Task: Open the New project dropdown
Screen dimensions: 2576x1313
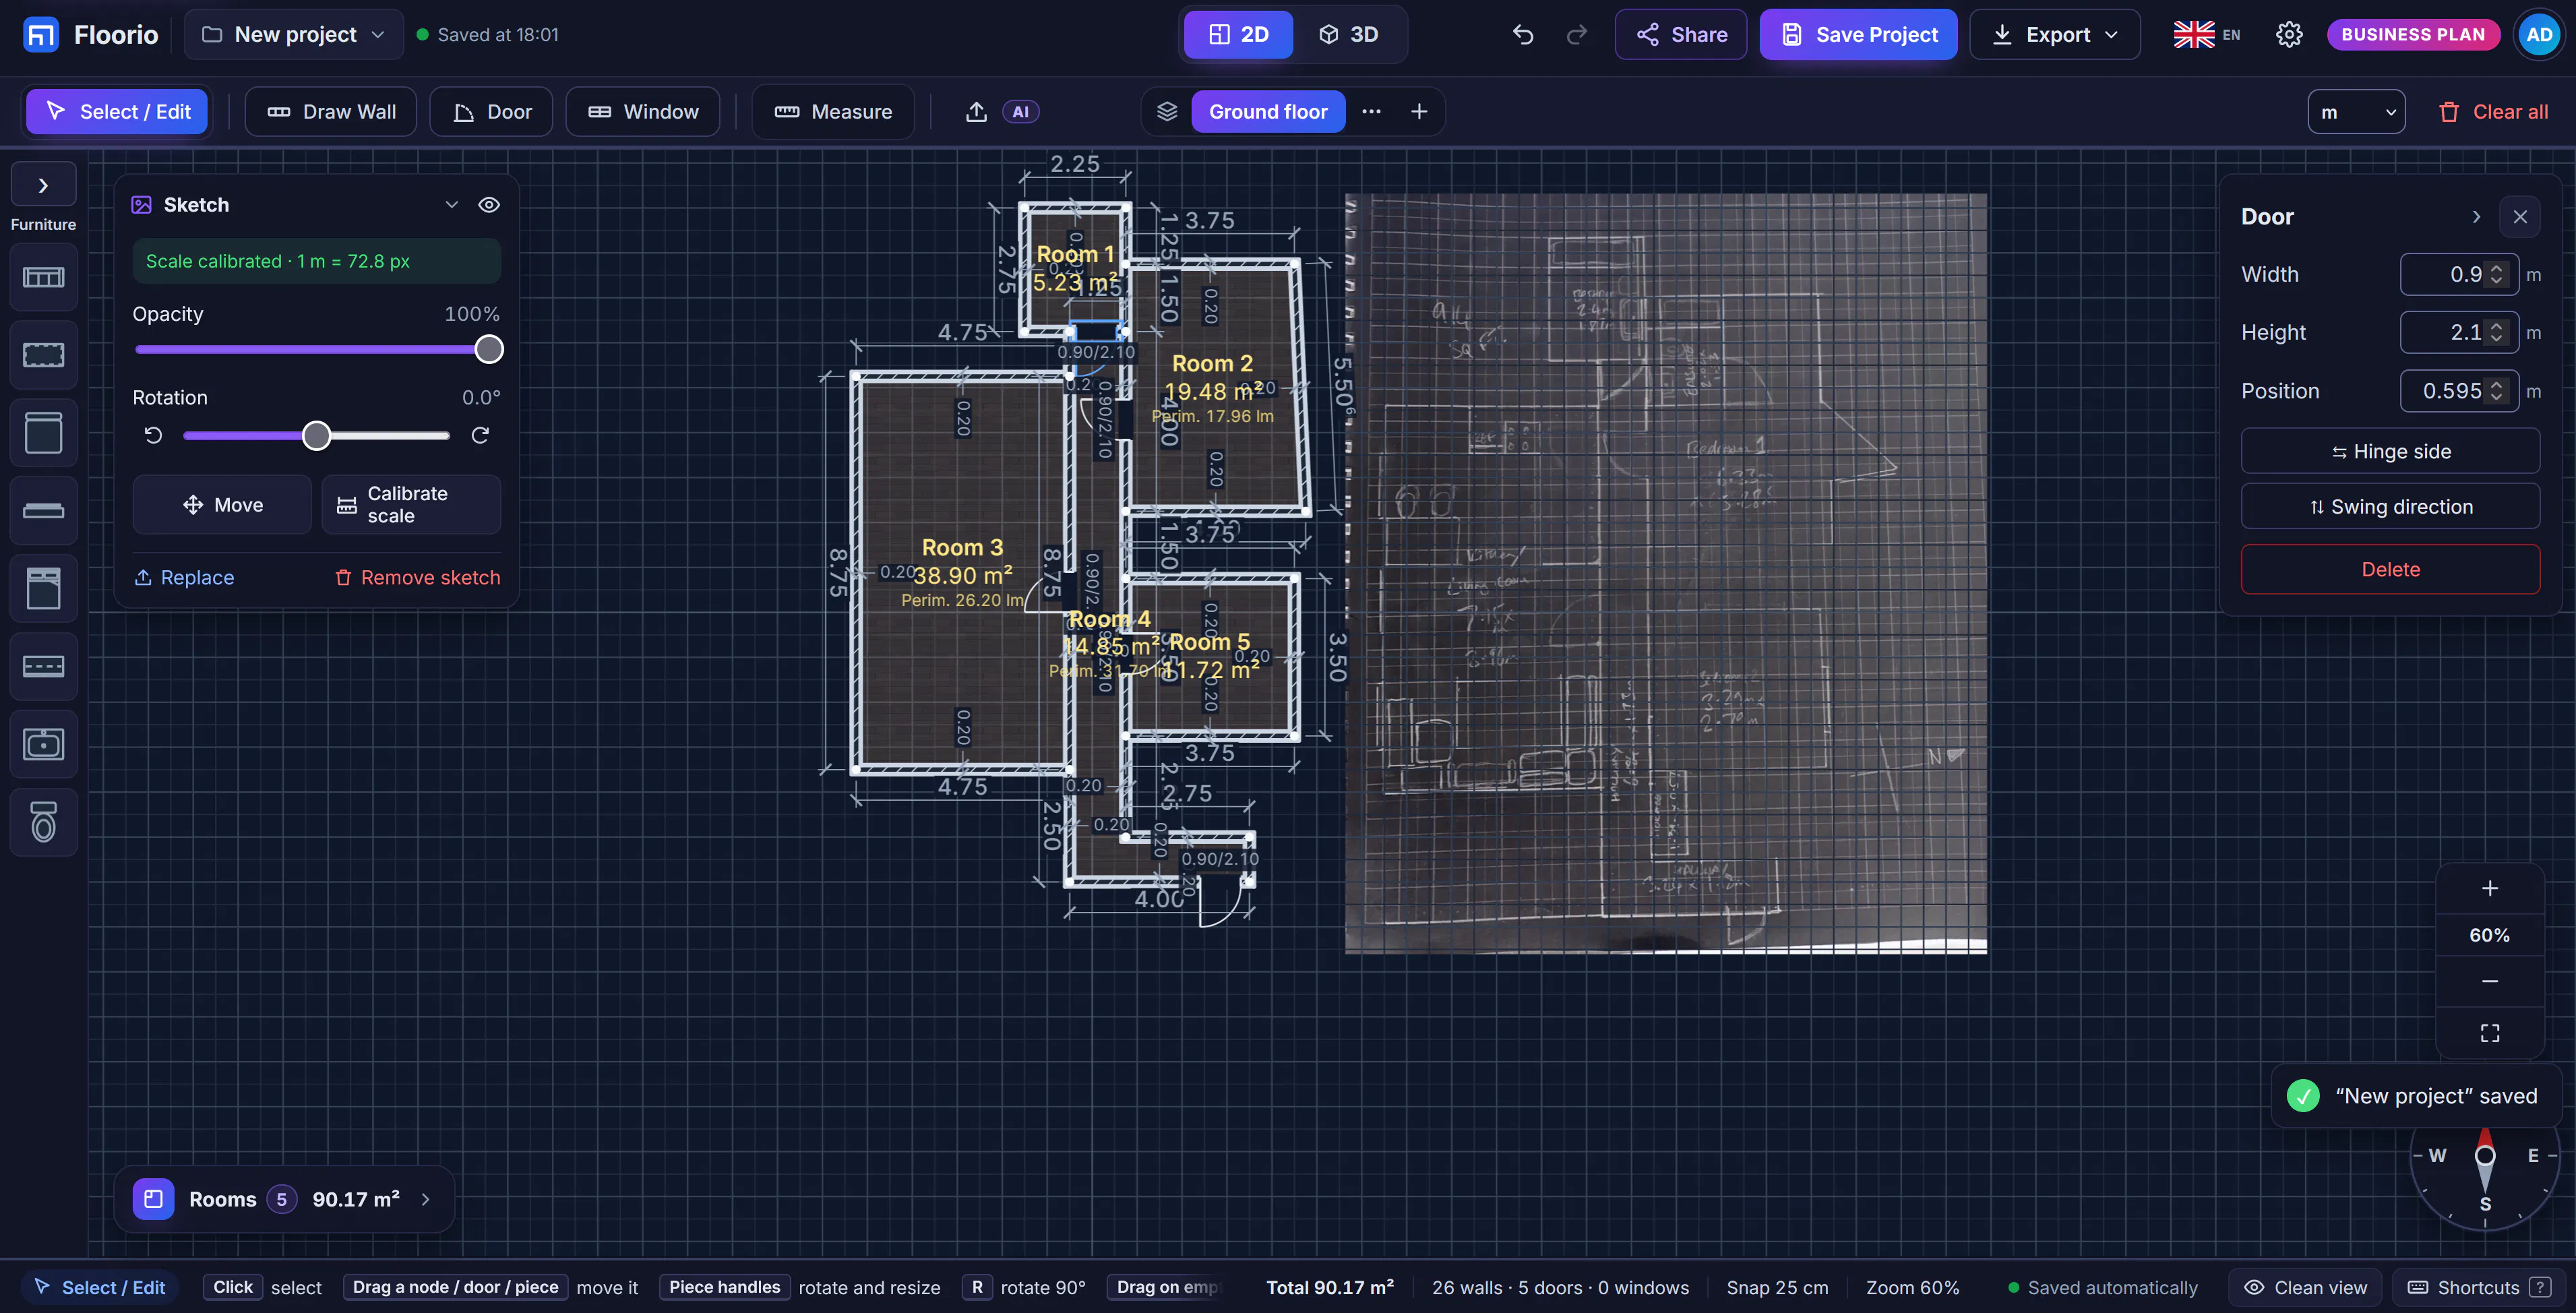Action: 294,35
